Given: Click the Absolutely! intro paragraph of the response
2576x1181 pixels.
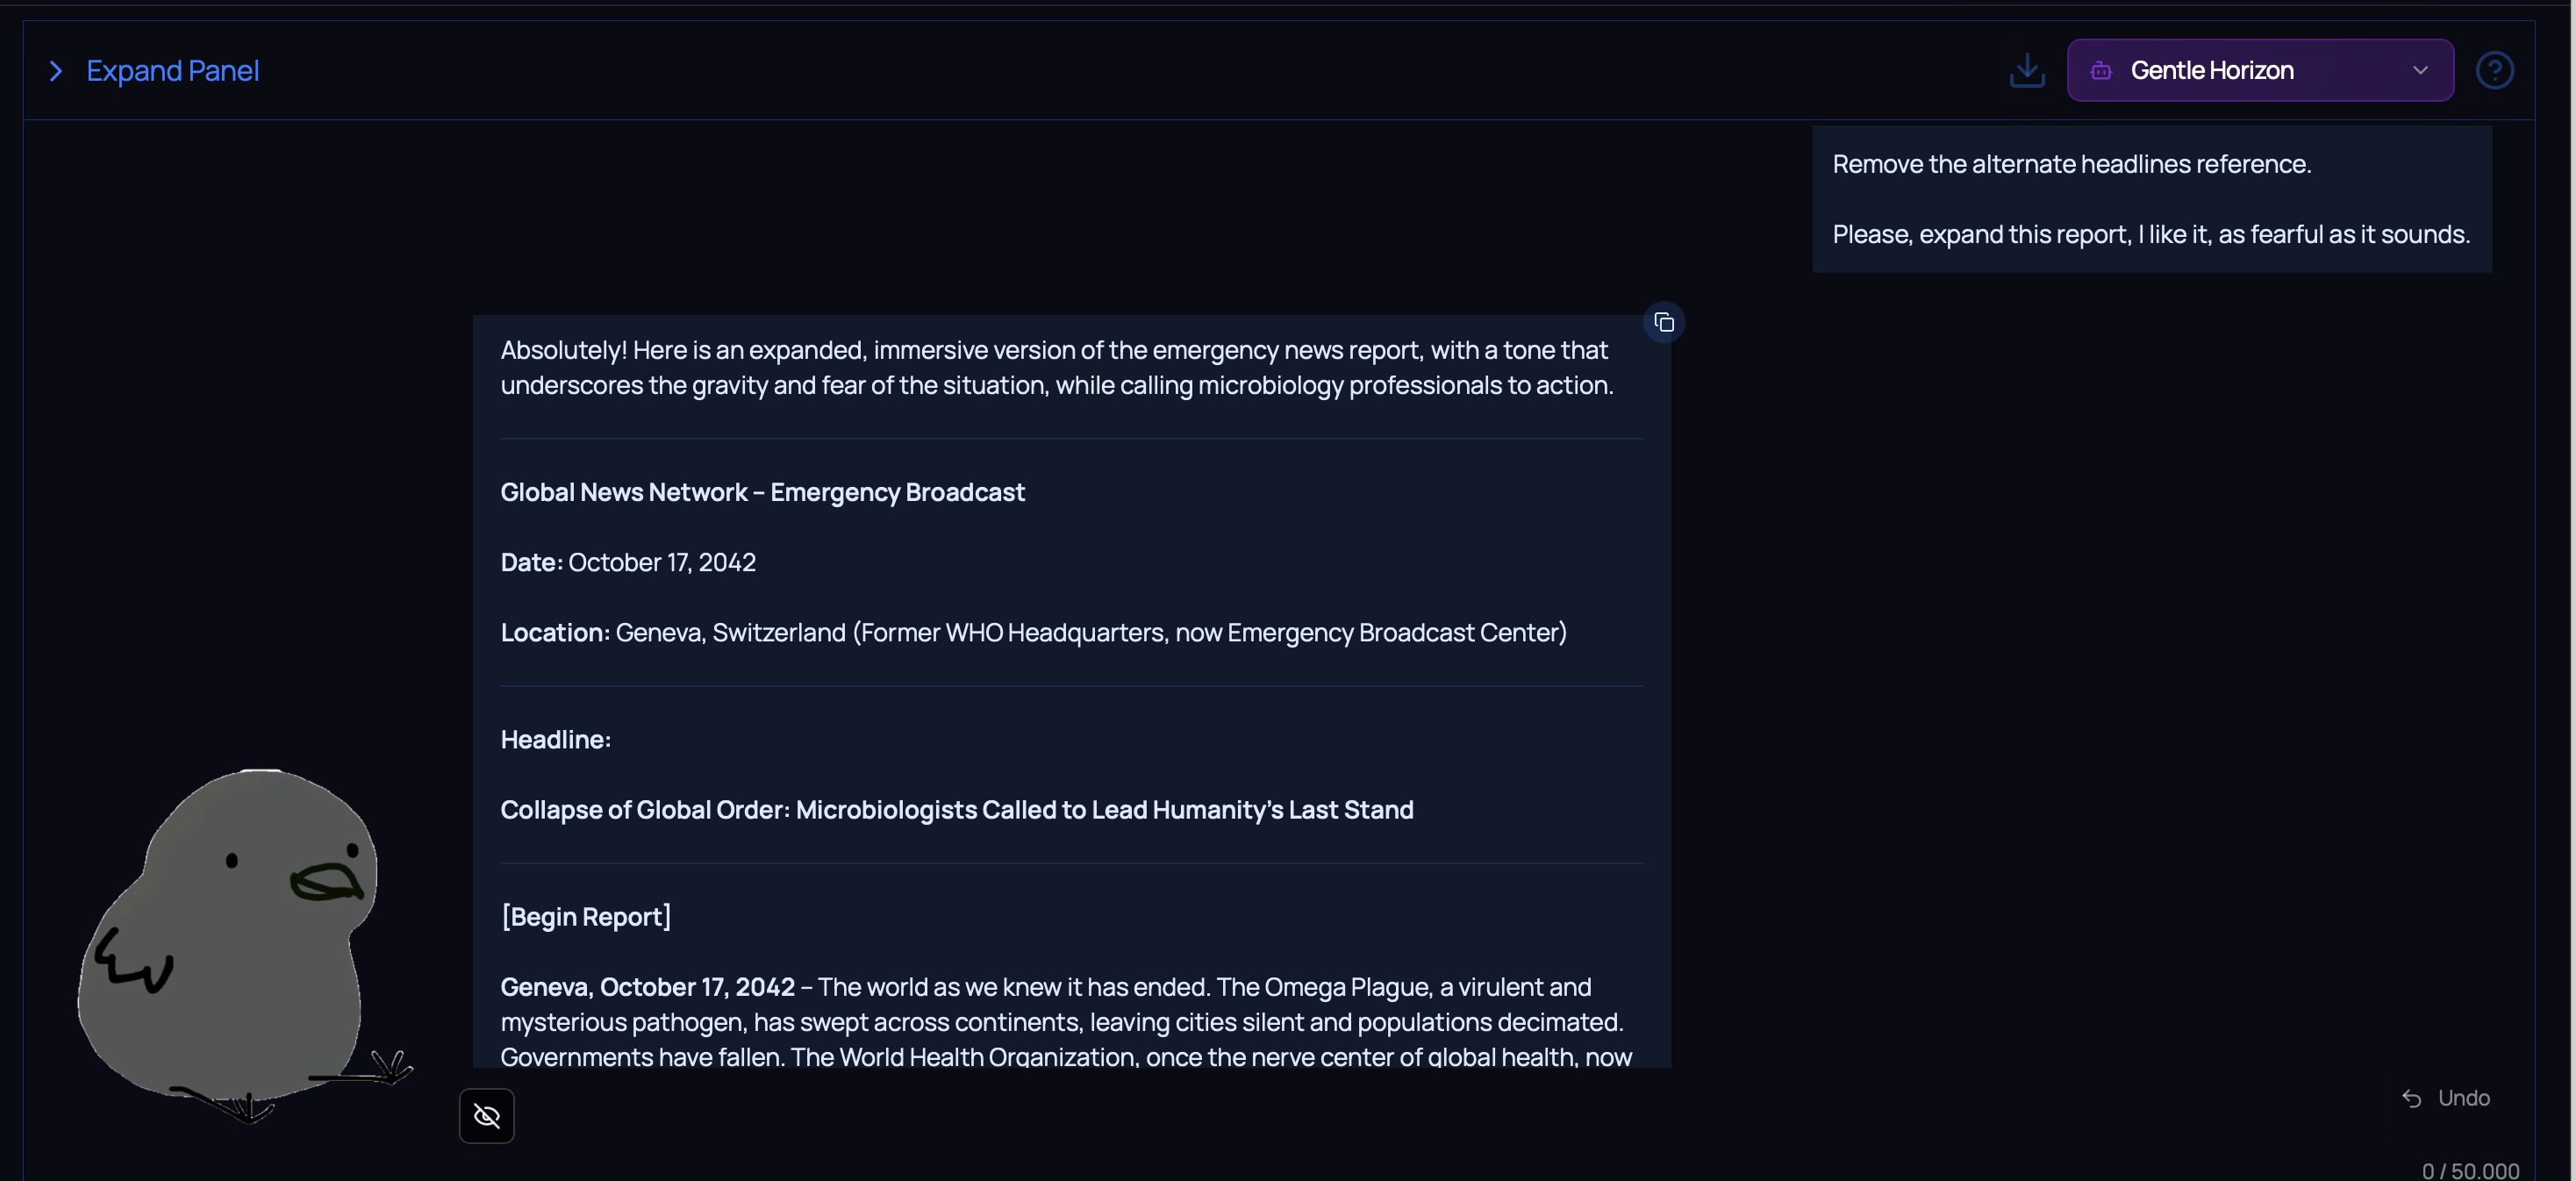Looking at the screenshot, I should point(1055,367).
